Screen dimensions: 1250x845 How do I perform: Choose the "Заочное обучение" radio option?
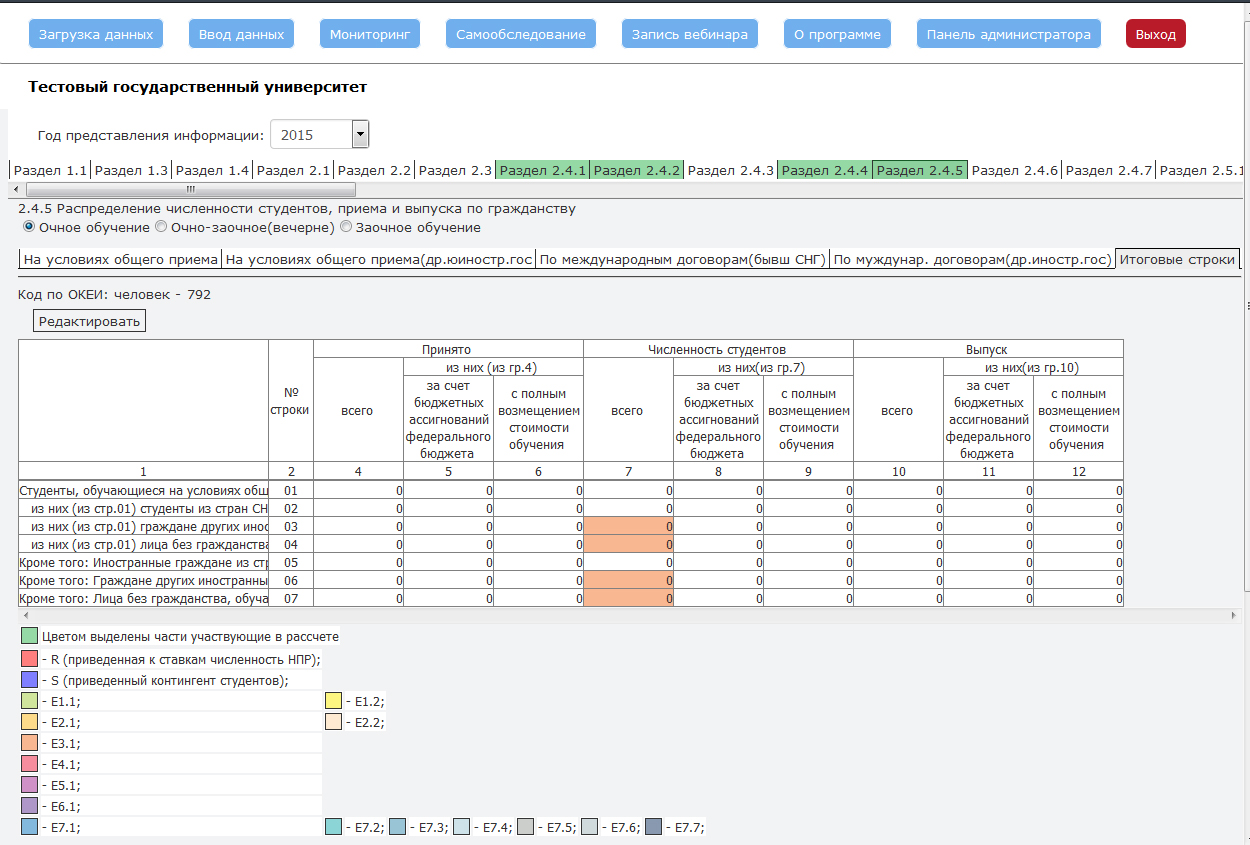[x=346, y=227]
